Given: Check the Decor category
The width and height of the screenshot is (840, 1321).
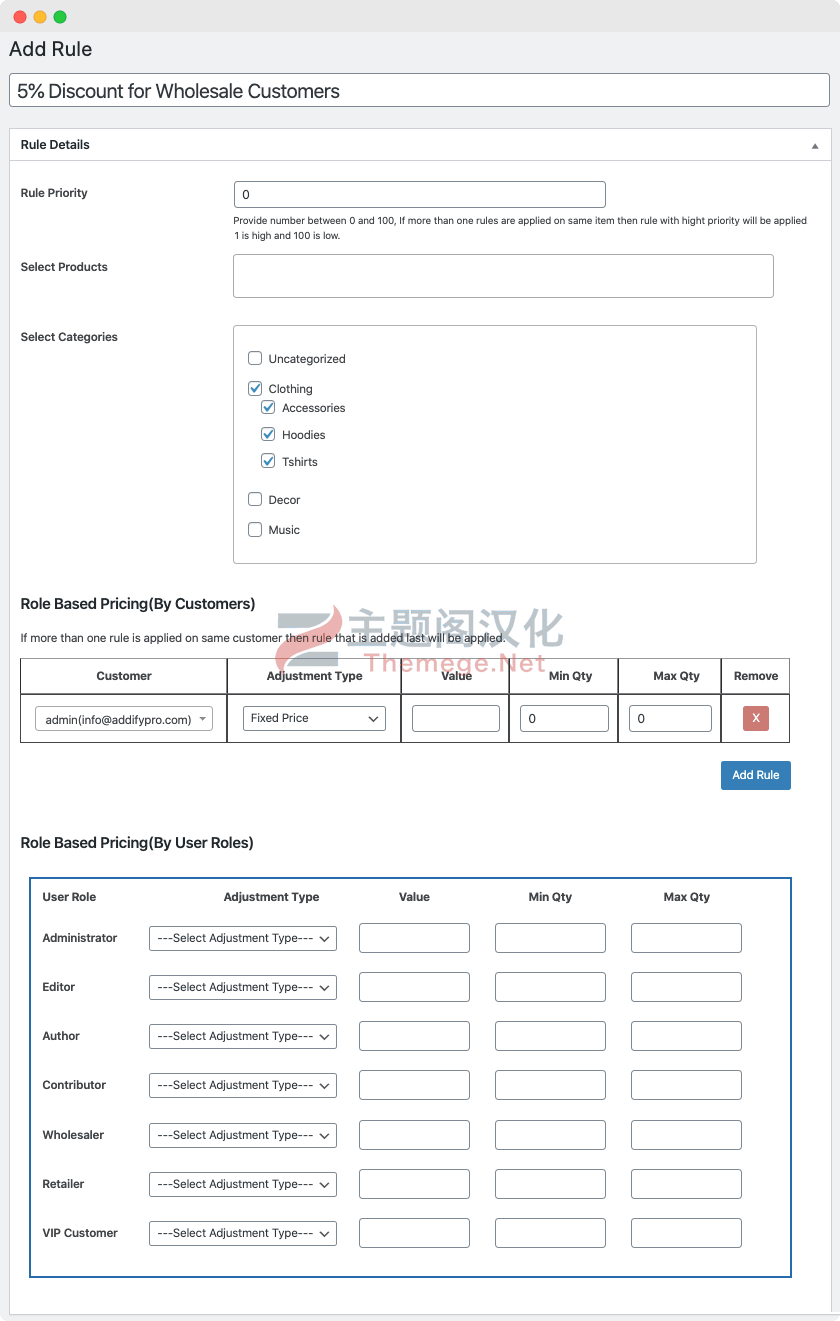Looking at the screenshot, I should pyautogui.click(x=255, y=499).
